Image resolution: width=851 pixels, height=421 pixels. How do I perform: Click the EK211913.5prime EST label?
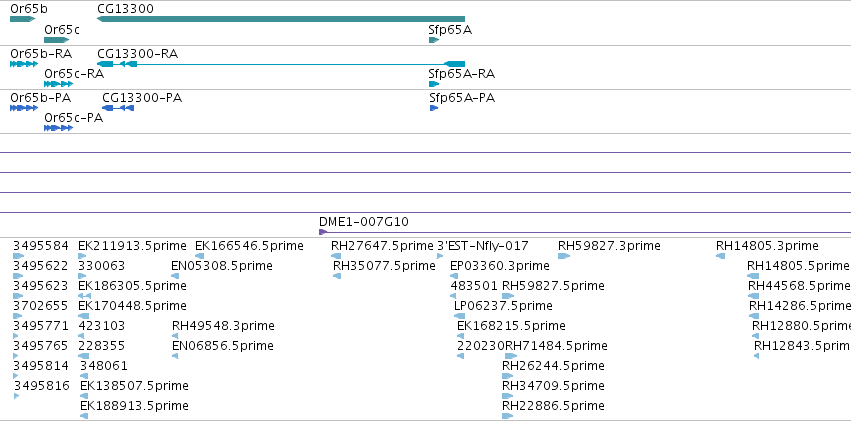point(132,246)
